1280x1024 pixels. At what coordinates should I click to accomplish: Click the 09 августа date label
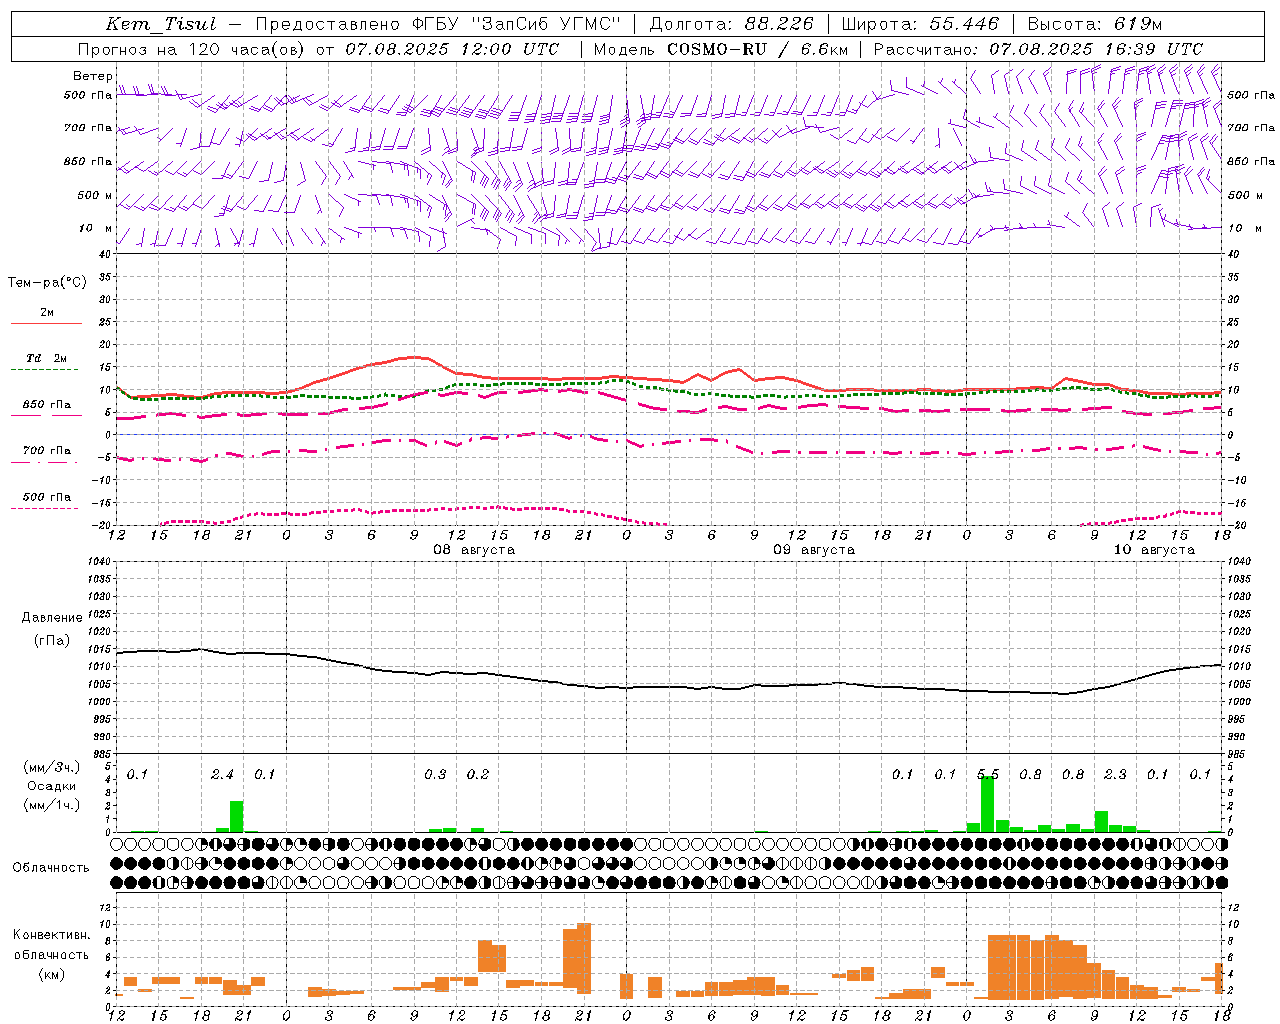pos(813,550)
